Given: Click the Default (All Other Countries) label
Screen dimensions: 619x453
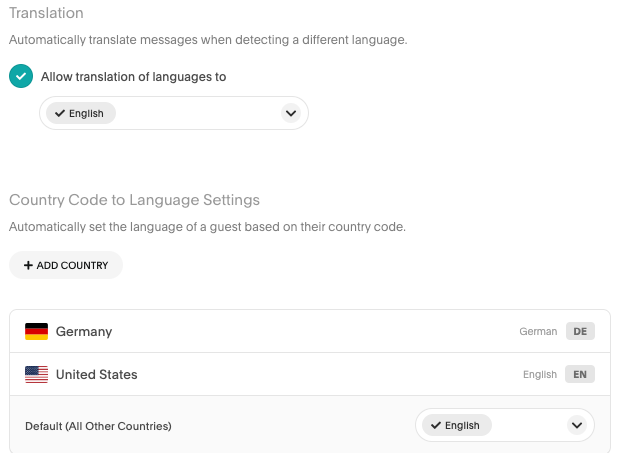Looking at the screenshot, I should coord(98,426).
